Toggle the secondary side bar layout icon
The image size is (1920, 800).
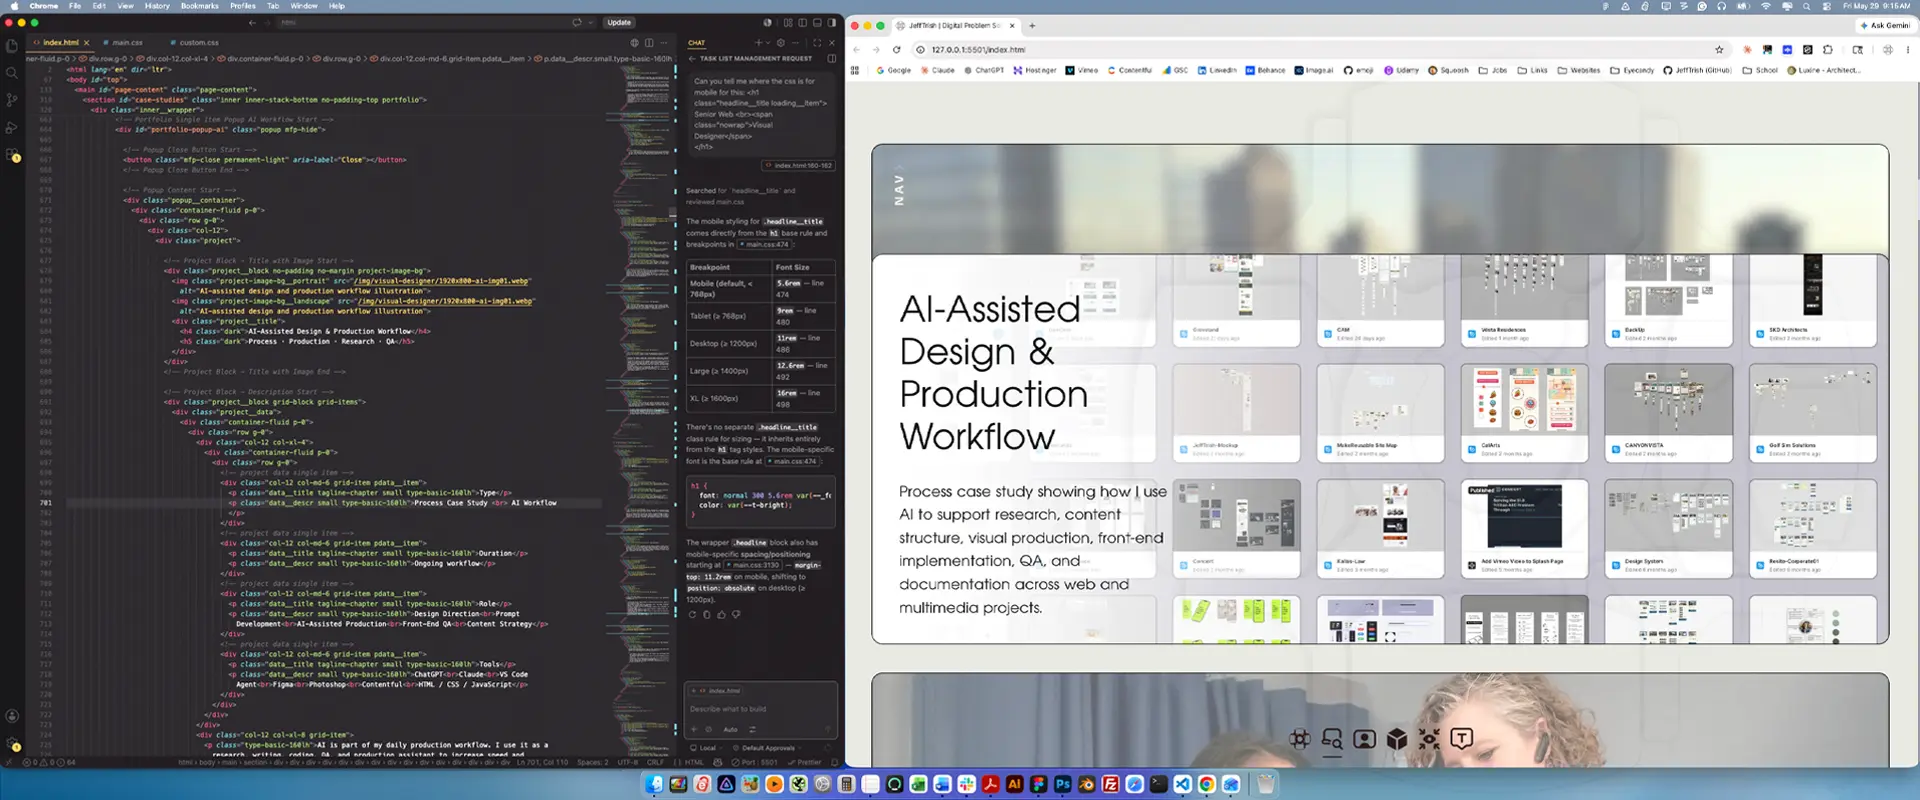832,22
